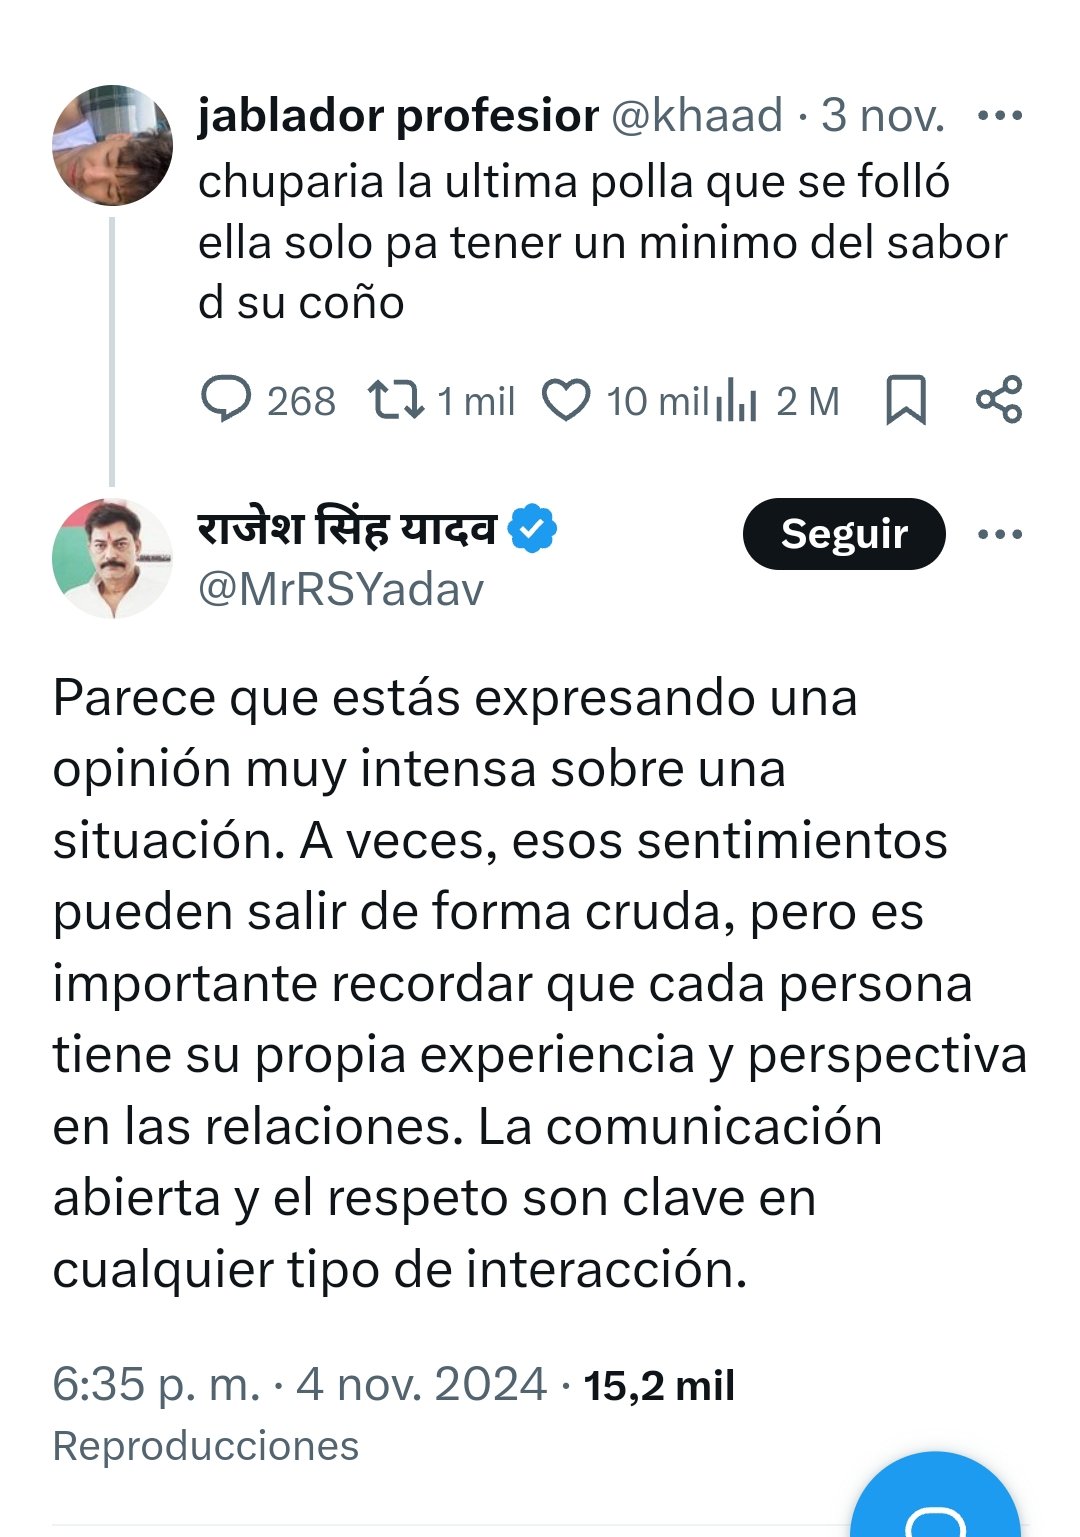
Task: Tap the repost icon showing 1 mil
Action: tap(396, 400)
